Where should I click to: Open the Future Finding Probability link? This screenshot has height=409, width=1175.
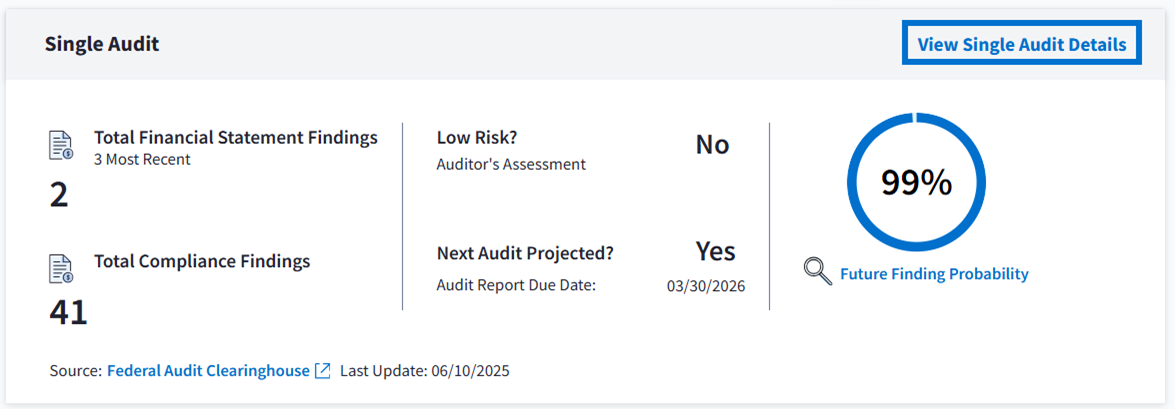(x=934, y=274)
